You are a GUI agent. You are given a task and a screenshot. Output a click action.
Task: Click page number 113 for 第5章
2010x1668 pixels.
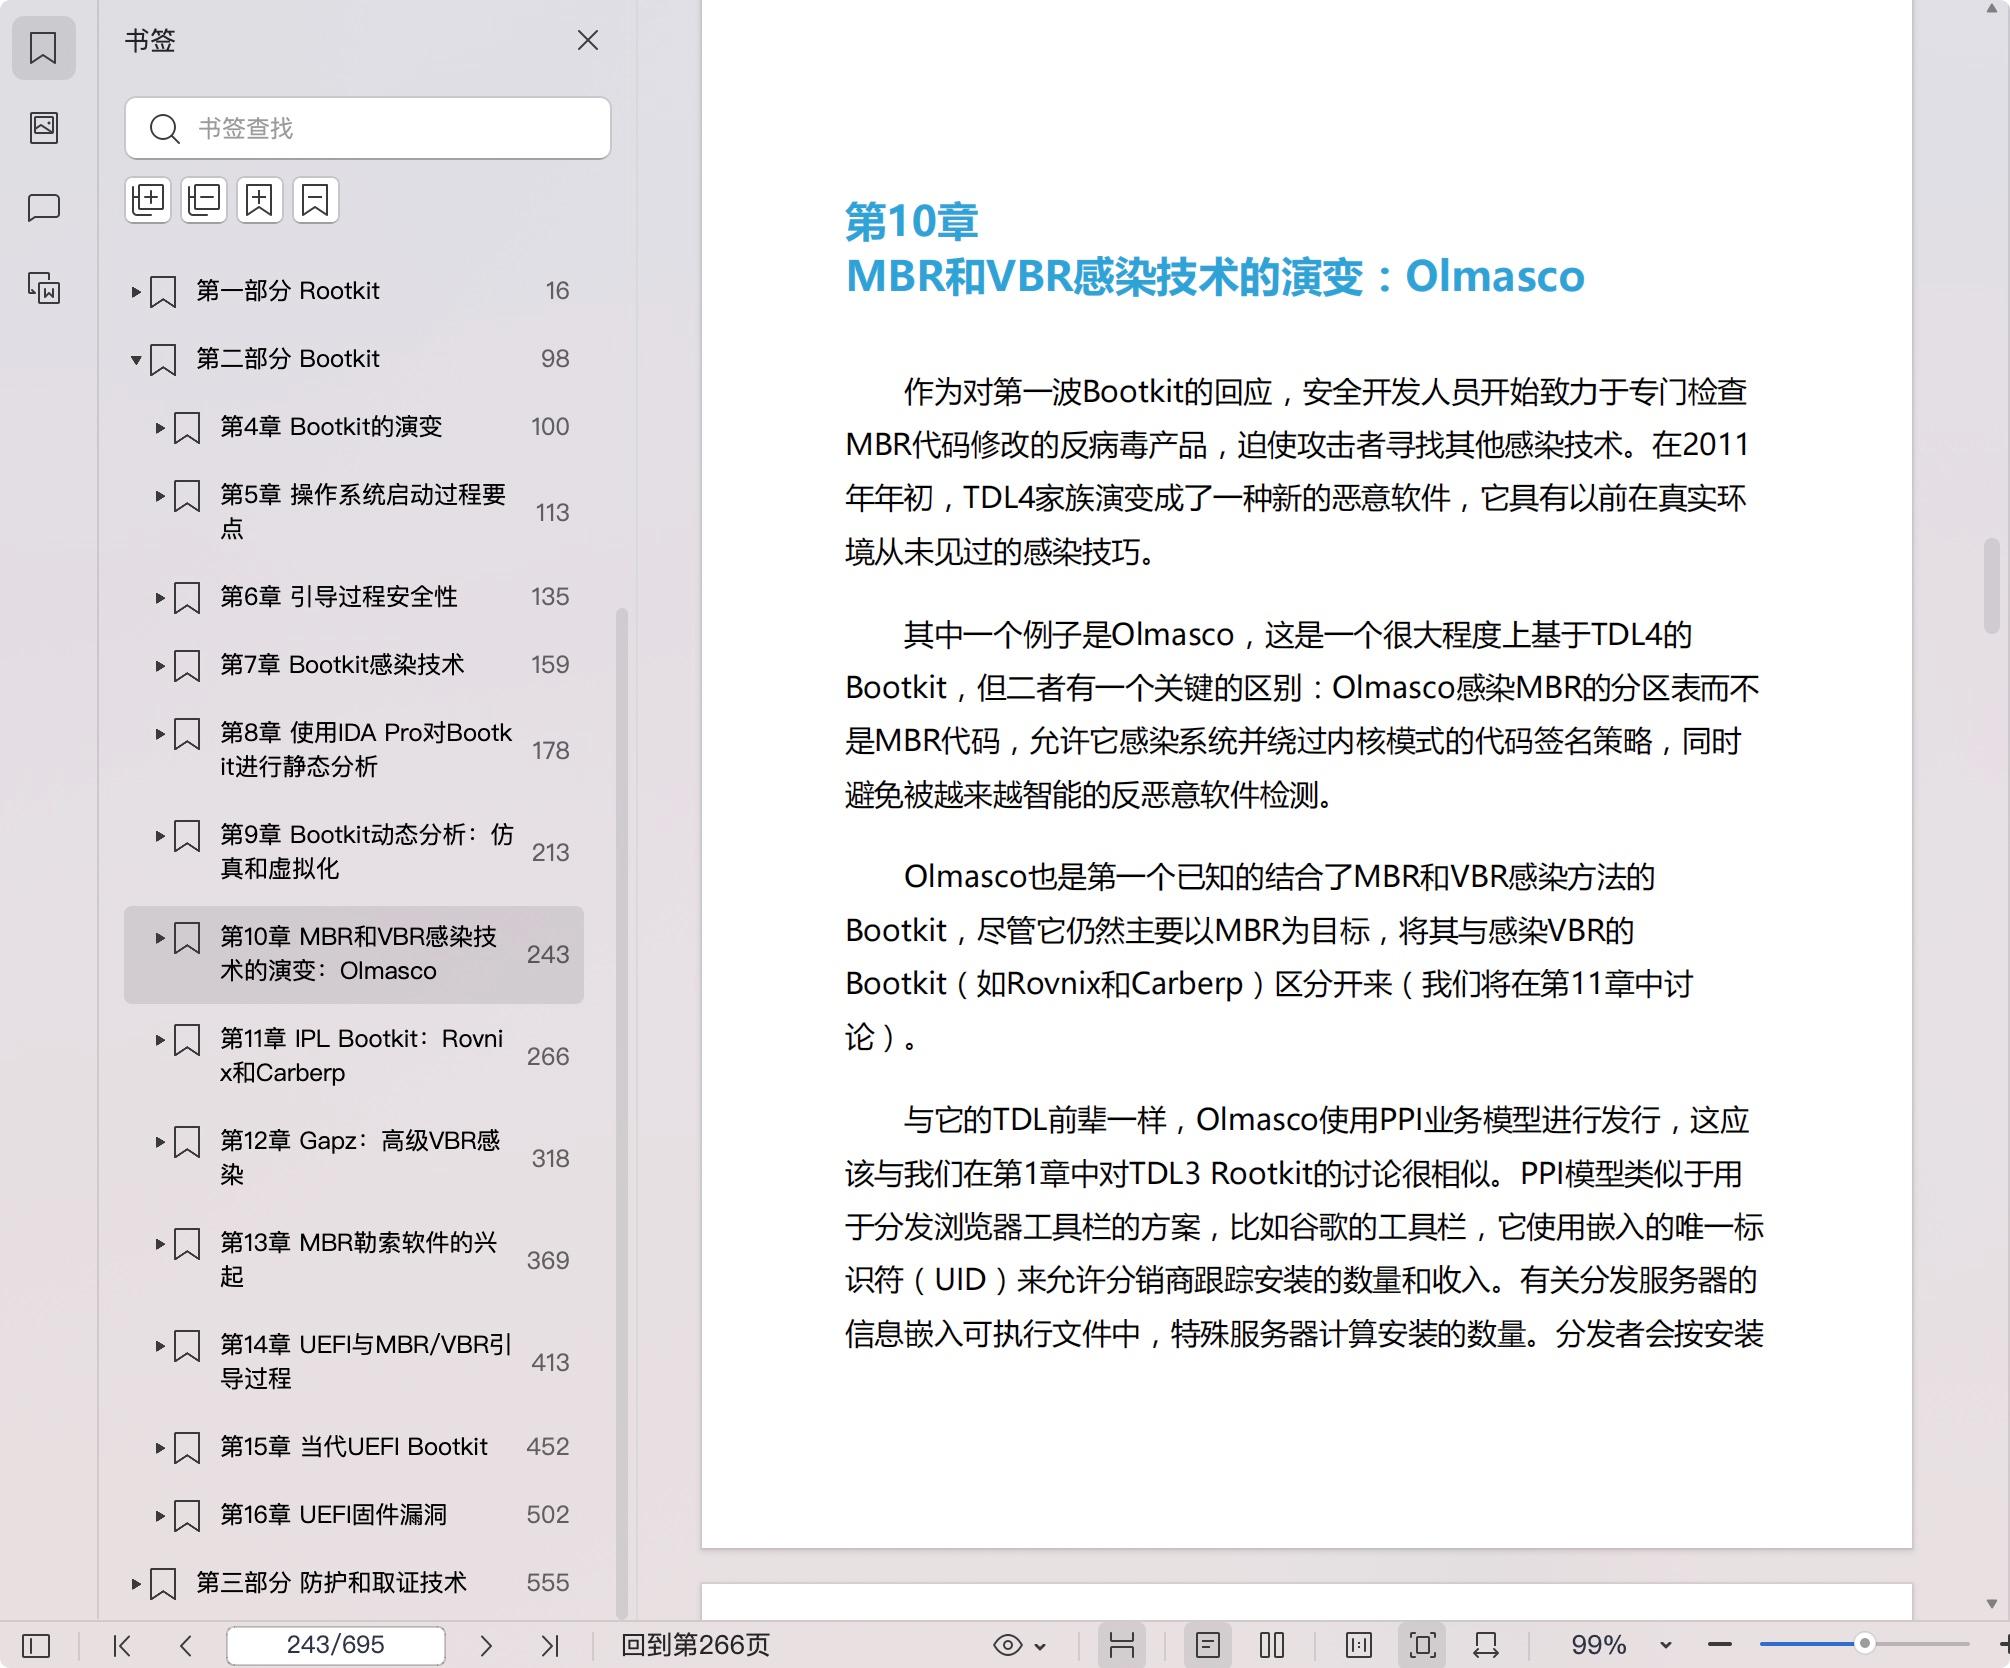click(x=552, y=513)
